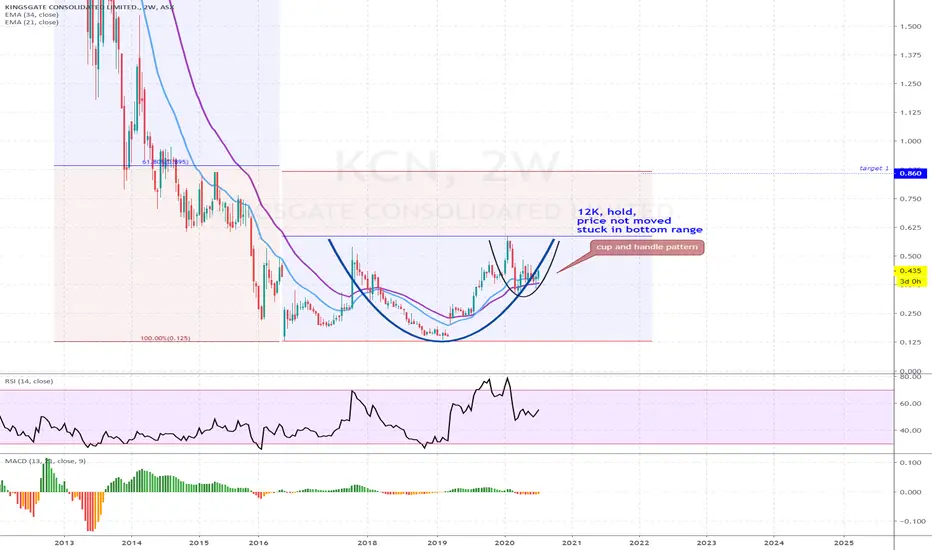Click the '3d 0h' bar countdown label
This screenshot has height=550, width=932.
910,281
